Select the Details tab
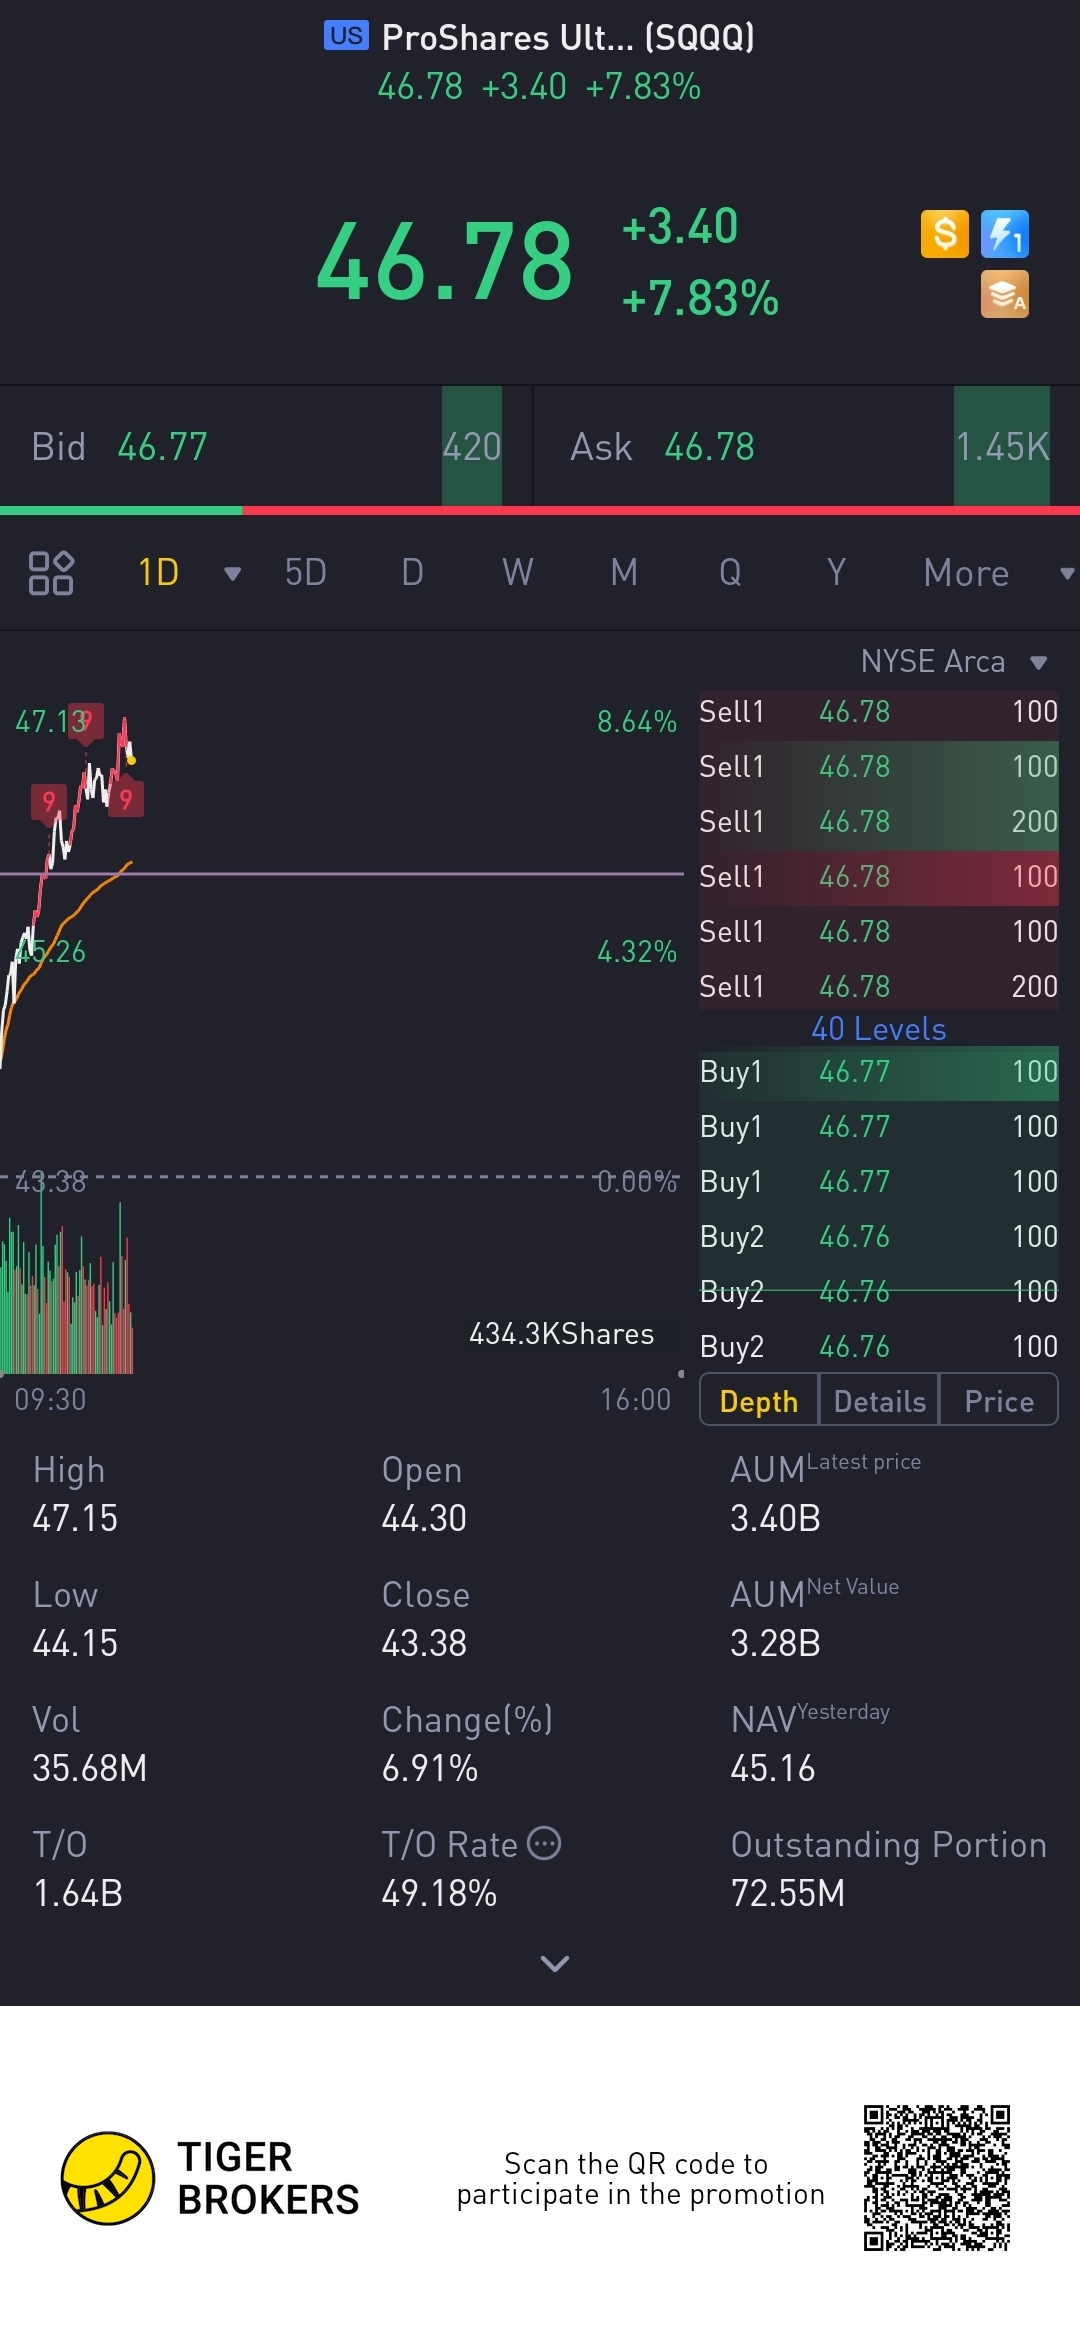This screenshot has height=2351, width=1080. 879,1400
